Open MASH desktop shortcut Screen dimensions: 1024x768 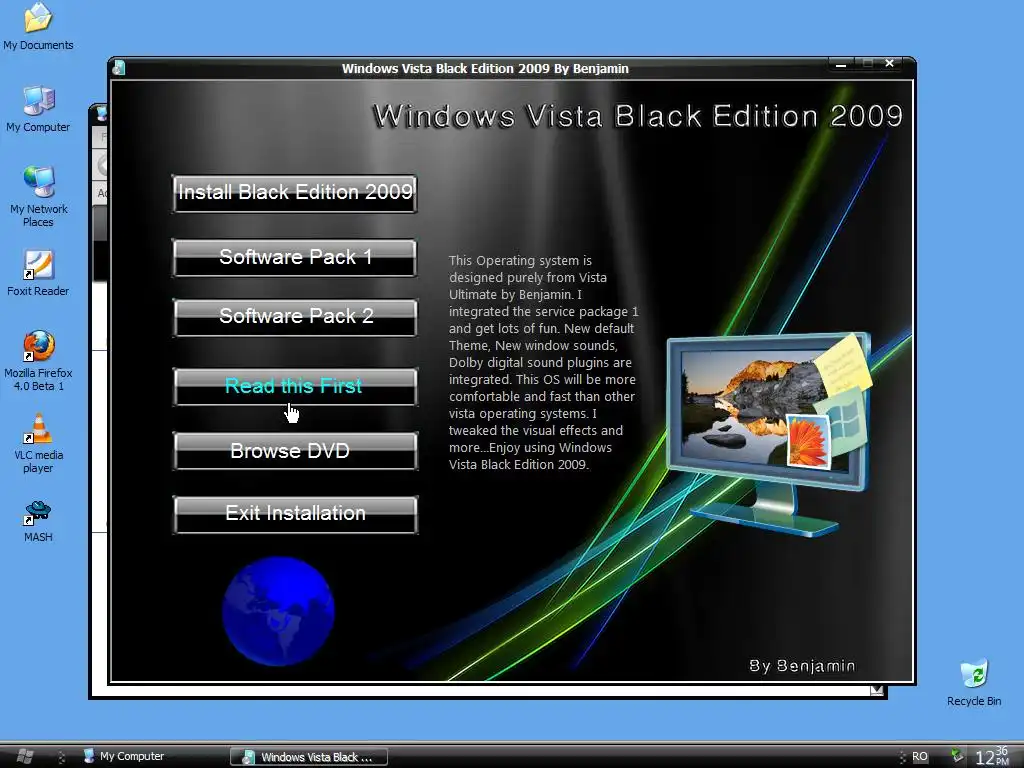pyautogui.click(x=38, y=520)
